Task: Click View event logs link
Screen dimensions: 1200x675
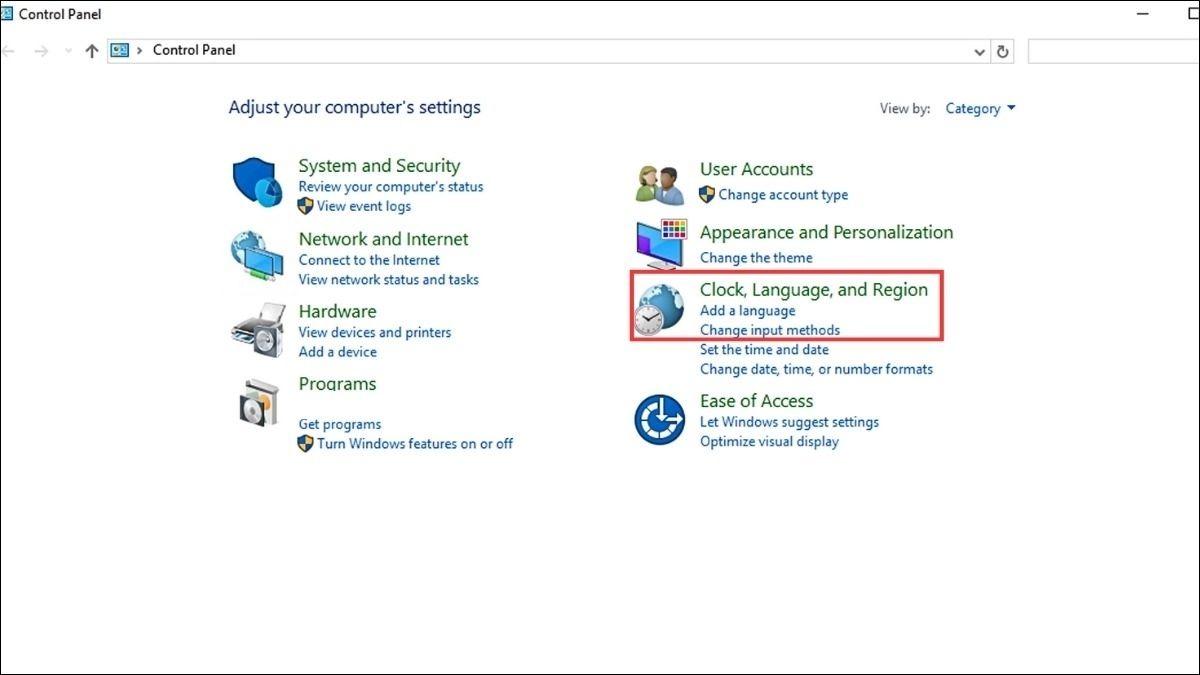Action: coord(364,206)
